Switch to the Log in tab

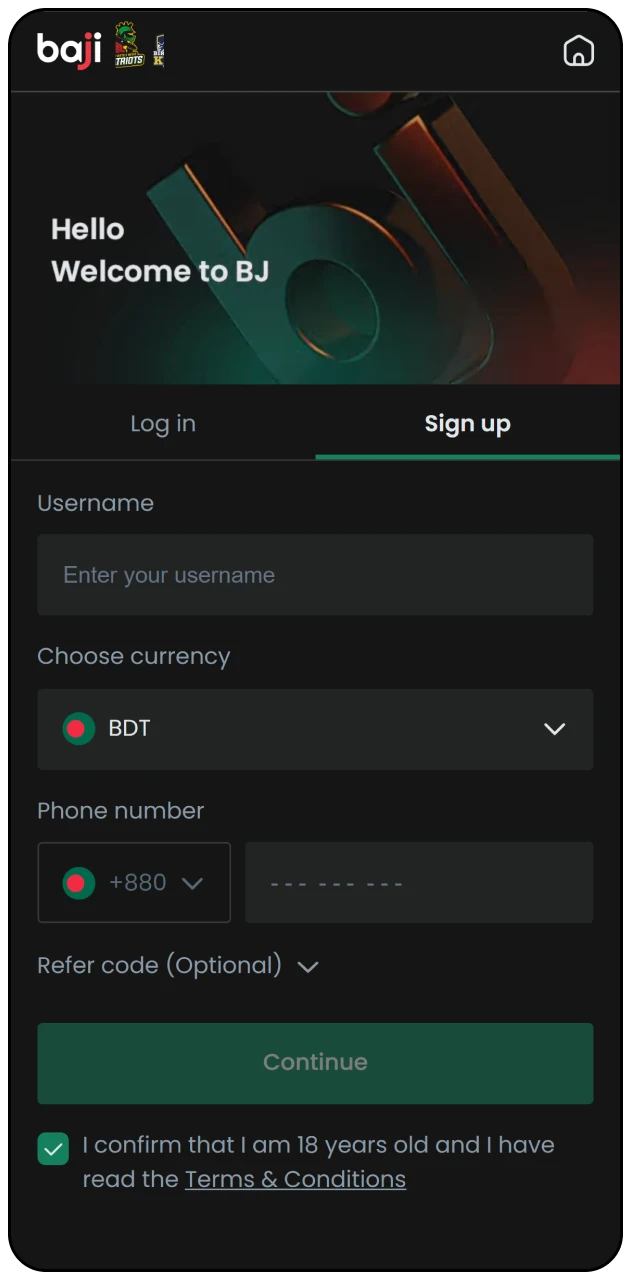(162, 423)
